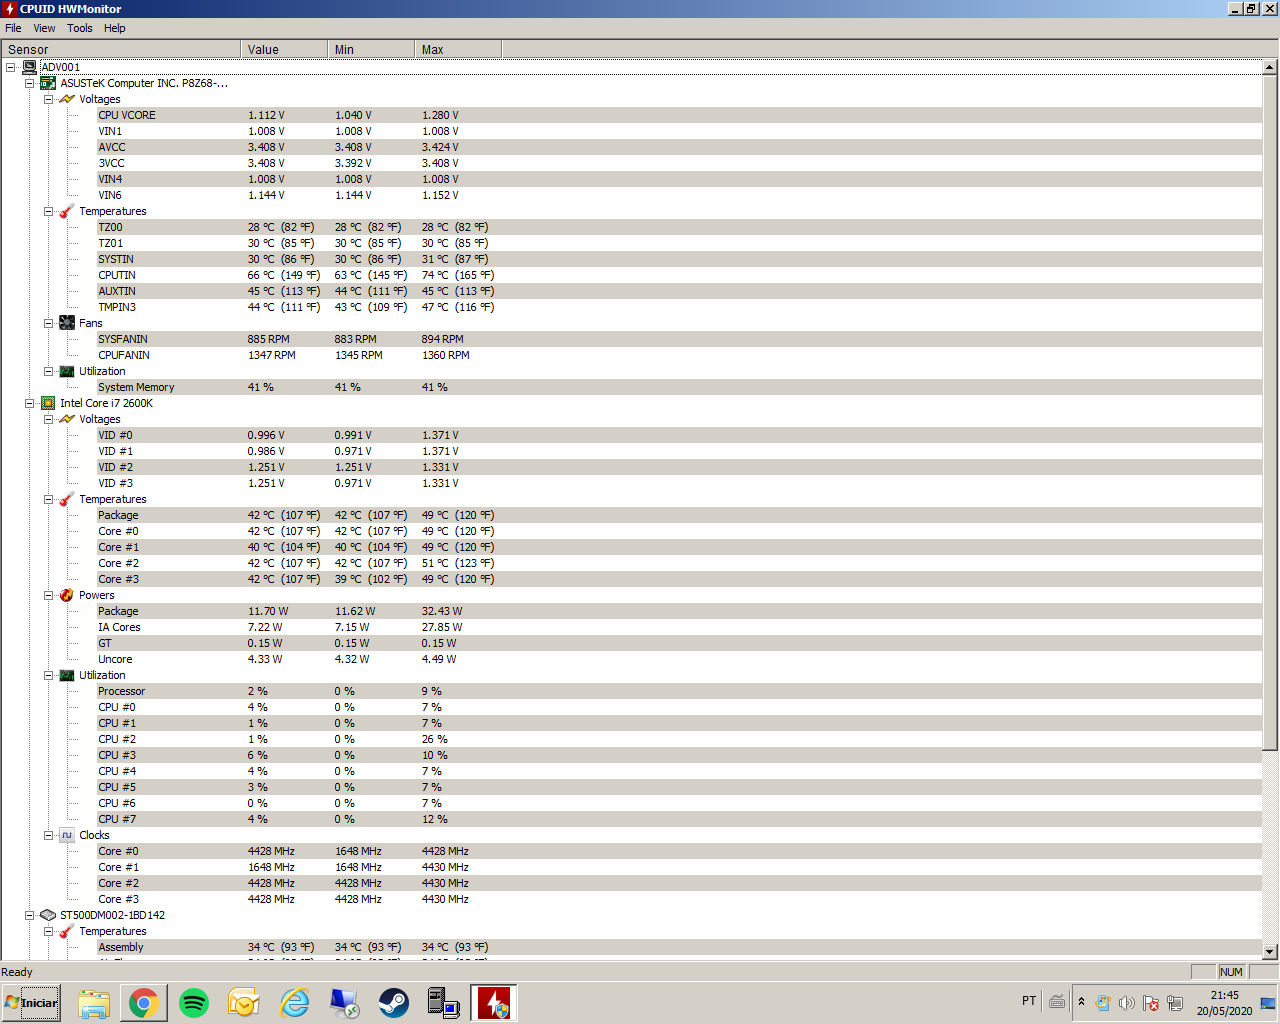This screenshot has height=1024, width=1280.
Task: Click the Value column header
Action: point(284,49)
